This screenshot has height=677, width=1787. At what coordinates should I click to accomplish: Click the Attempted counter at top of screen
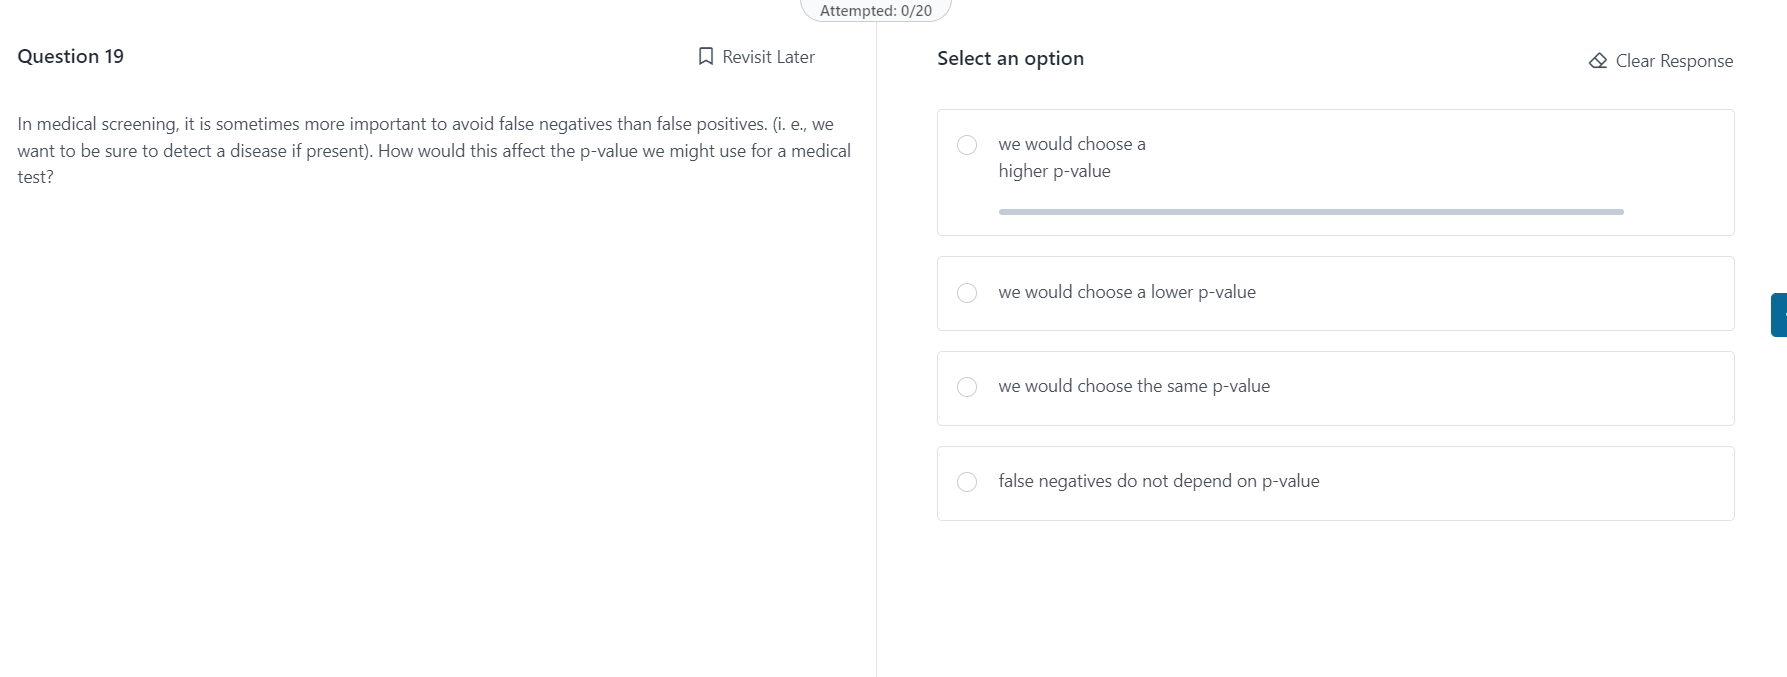[x=876, y=10]
